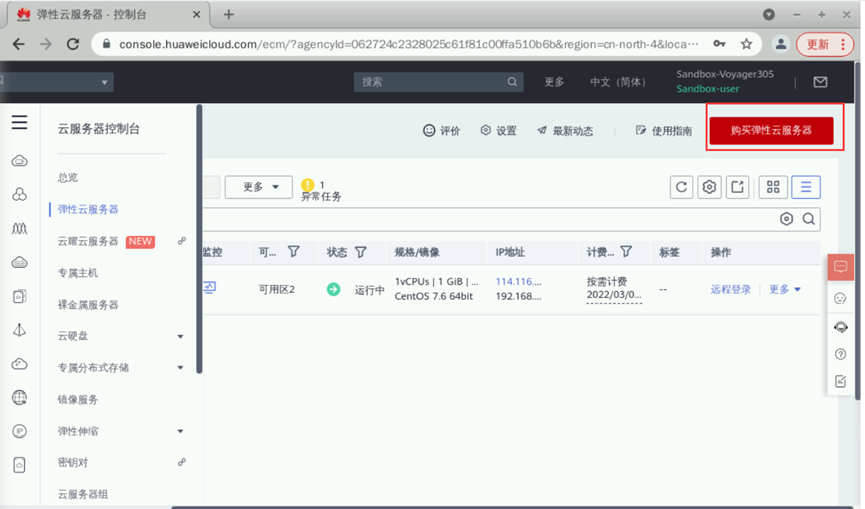Select 弹性云服务器 in sidebar

(x=88, y=210)
